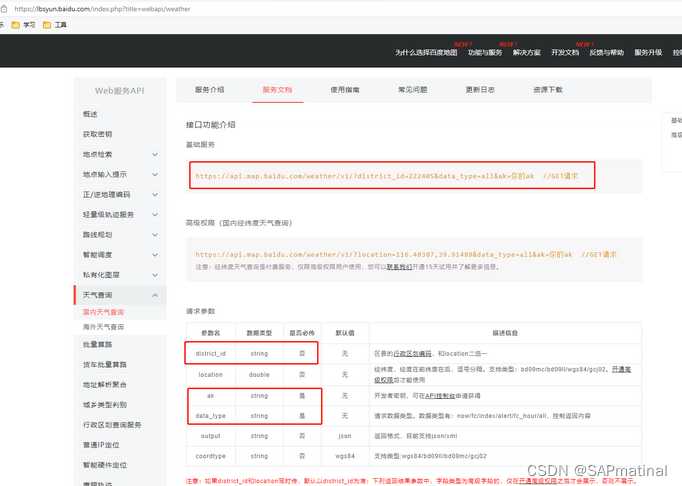The height and width of the screenshot is (486, 682).
Task: Follow the 联系我们 link in the note
Action: click(x=399, y=267)
